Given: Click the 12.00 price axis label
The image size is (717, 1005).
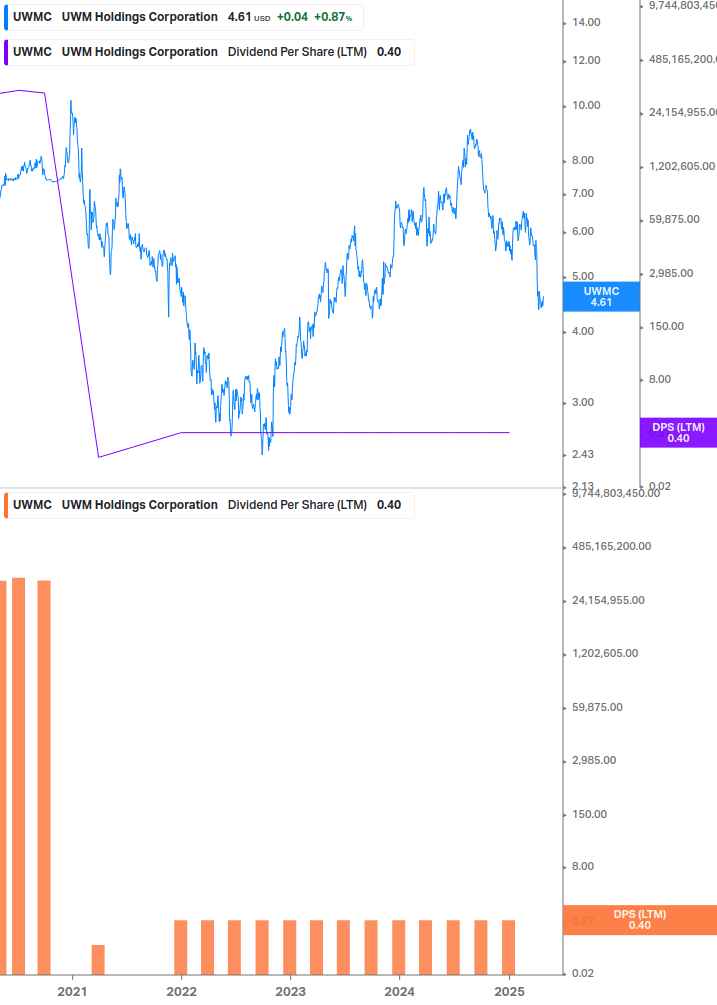Looking at the screenshot, I should pyautogui.click(x=586, y=60).
